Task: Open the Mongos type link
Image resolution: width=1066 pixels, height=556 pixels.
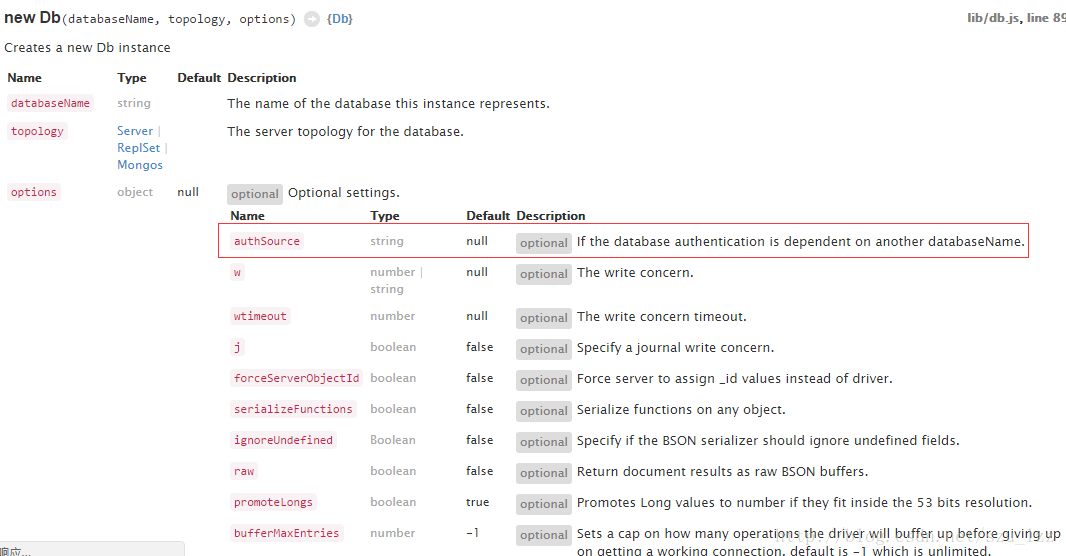Action: 139,164
